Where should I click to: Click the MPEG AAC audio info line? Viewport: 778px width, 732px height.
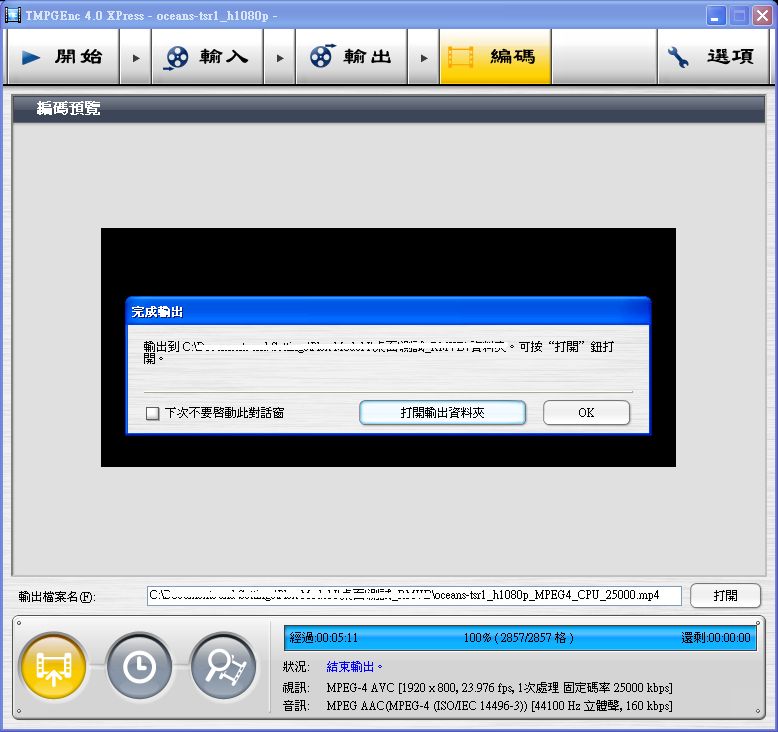coord(499,706)
